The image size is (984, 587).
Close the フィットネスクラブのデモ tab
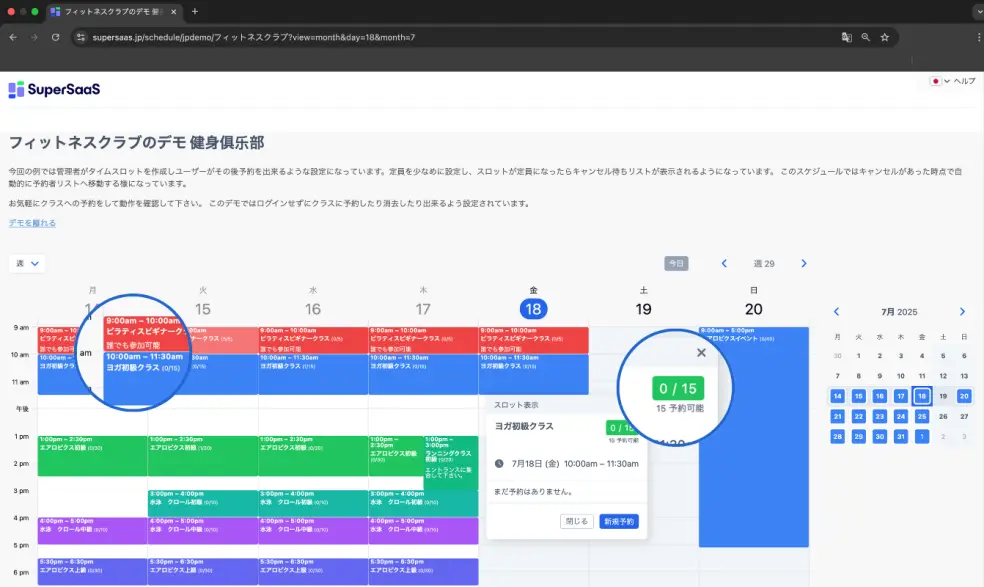tap(174, 11)
